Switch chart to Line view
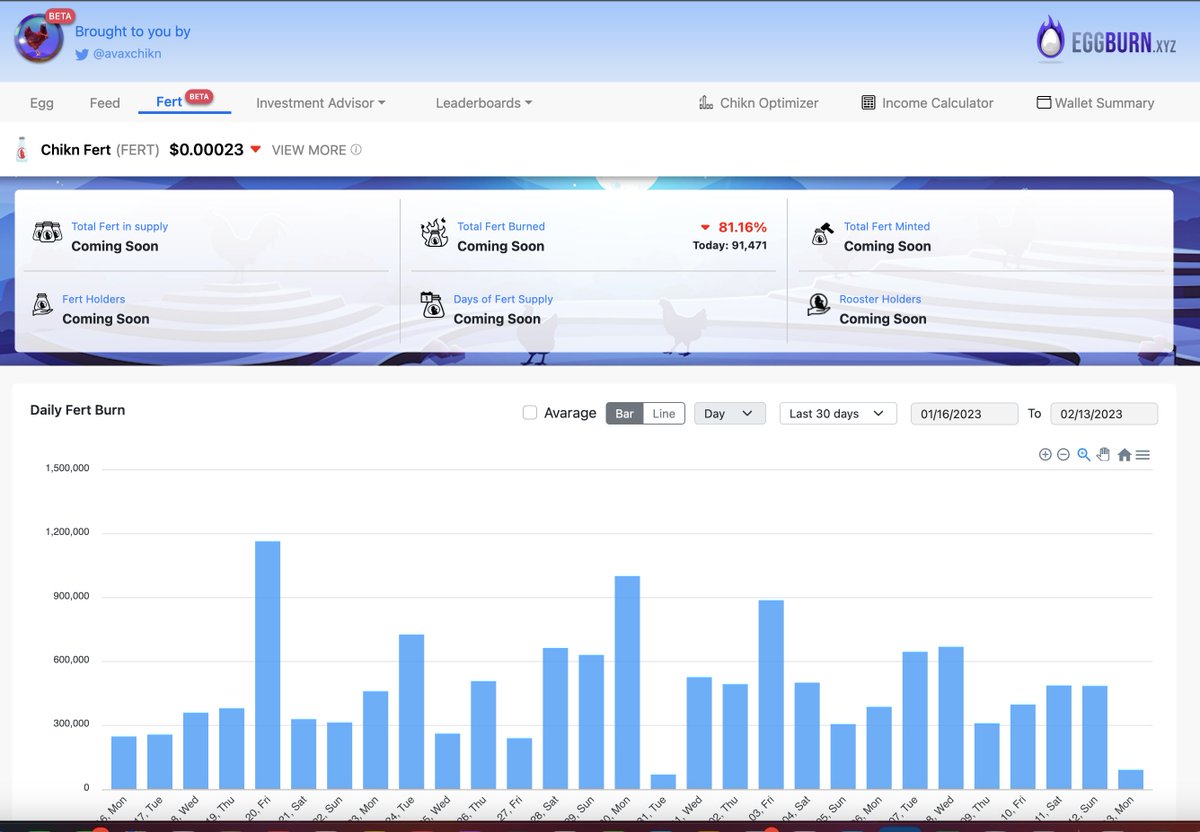Viewport: 1200px width, 832px height. [x=664, y=414]
